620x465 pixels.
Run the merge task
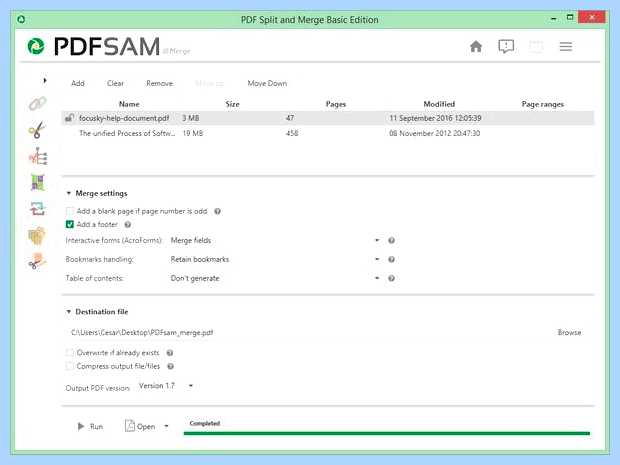click(90, 426)
